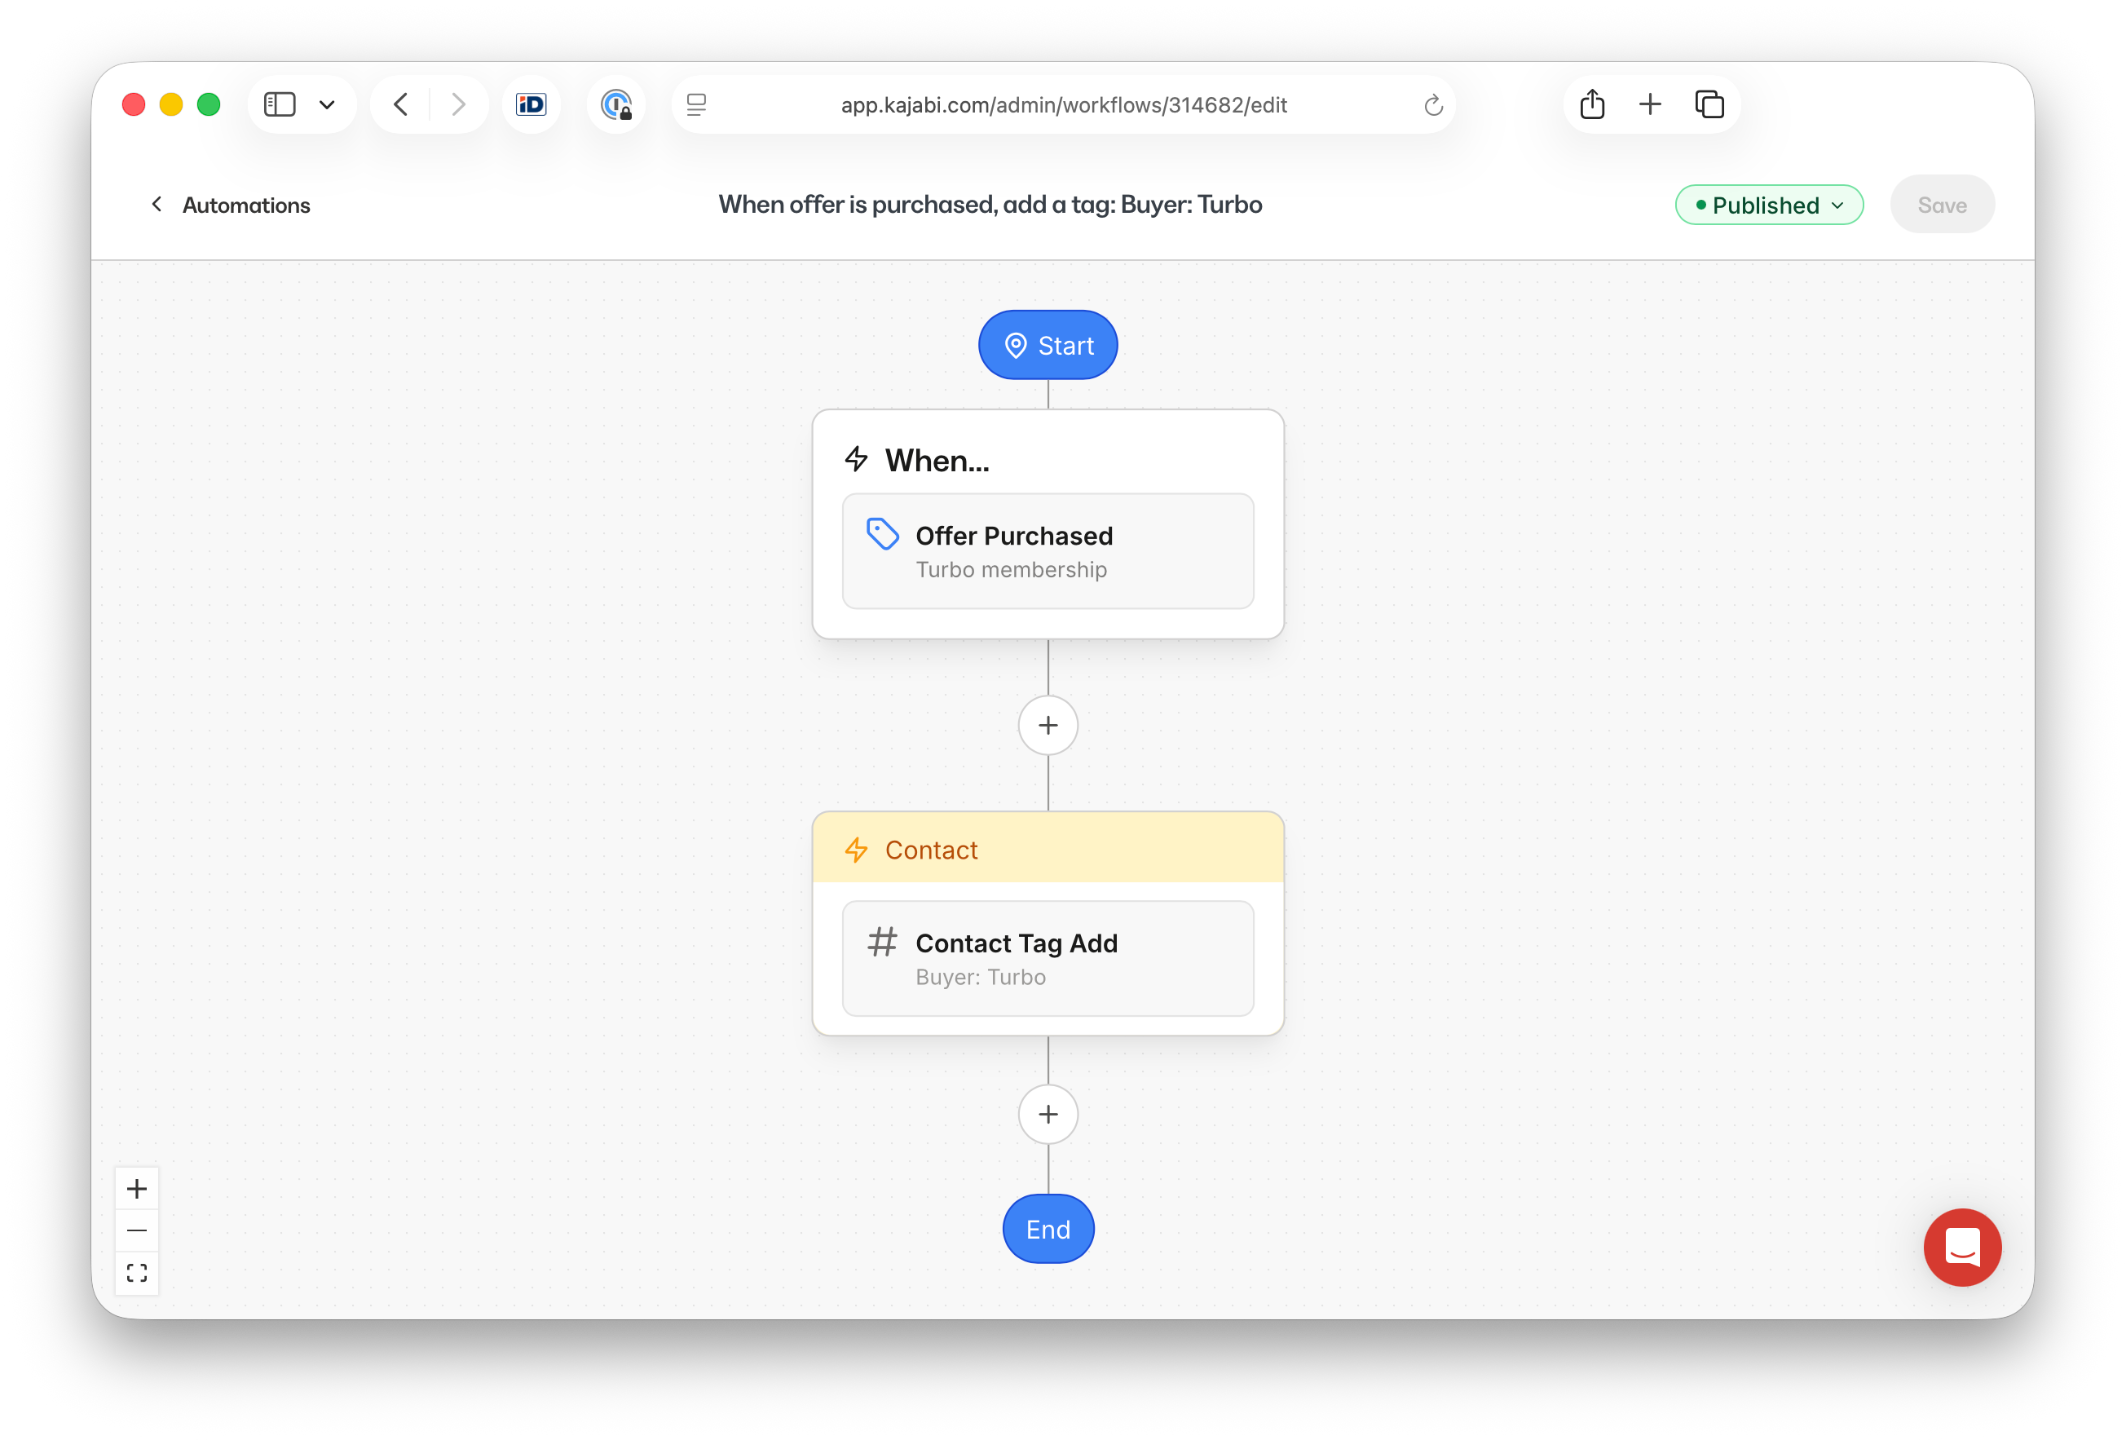The image size is (2126, 1440).
Task: Open the red support chat bubble
Action: coord(1962,1247)
